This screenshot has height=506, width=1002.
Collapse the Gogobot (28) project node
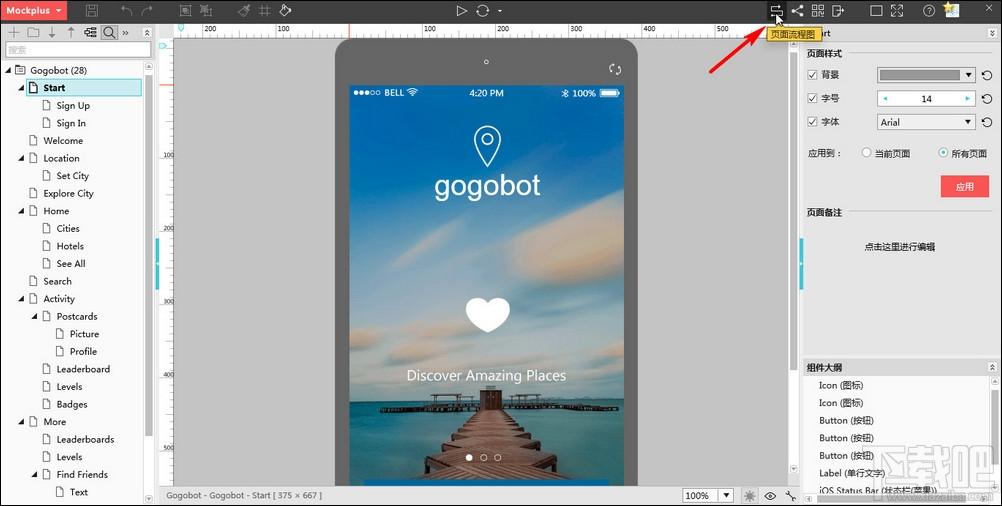click(x=8, y=70)
